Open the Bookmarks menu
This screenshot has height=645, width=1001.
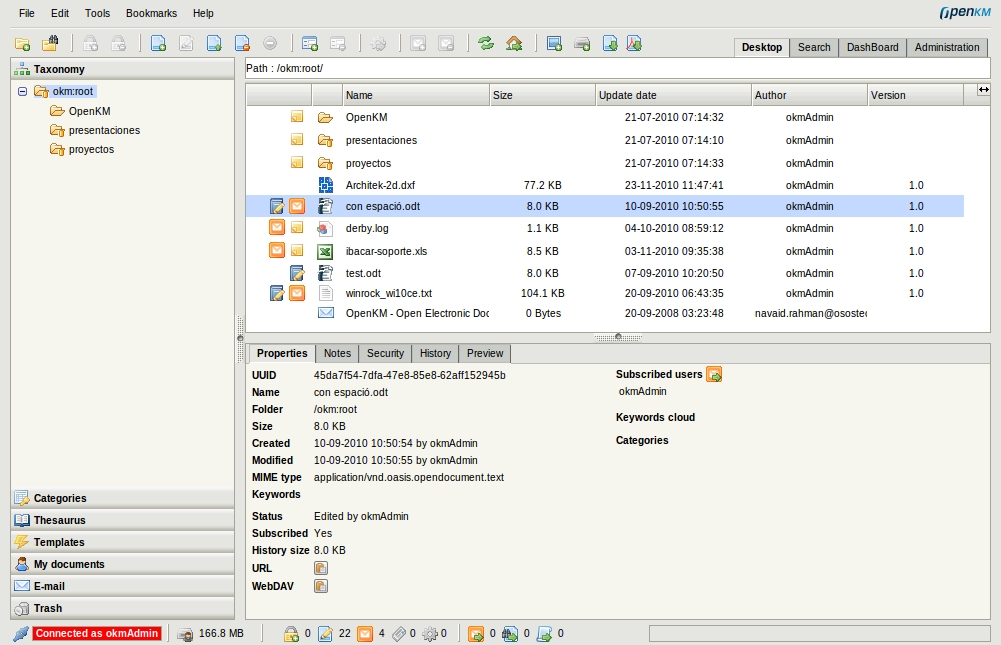pyautogui.click(x=151, y=13)
